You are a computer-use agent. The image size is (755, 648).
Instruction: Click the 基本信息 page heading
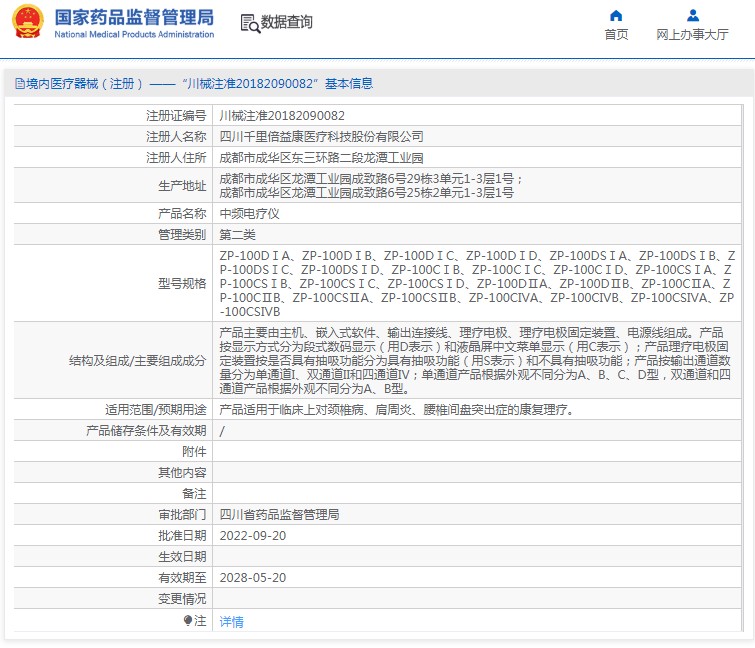tap(349, 84)
